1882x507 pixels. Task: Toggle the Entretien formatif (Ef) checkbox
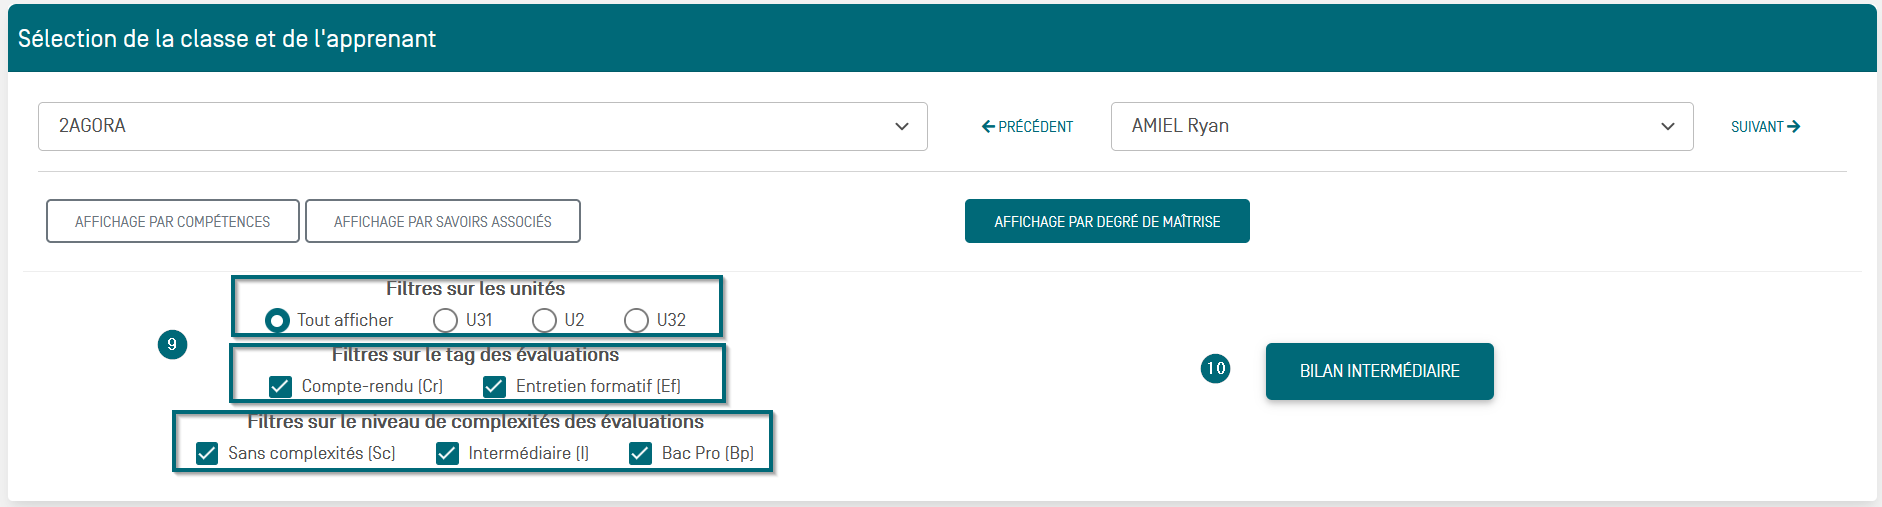tap(494, 386)
